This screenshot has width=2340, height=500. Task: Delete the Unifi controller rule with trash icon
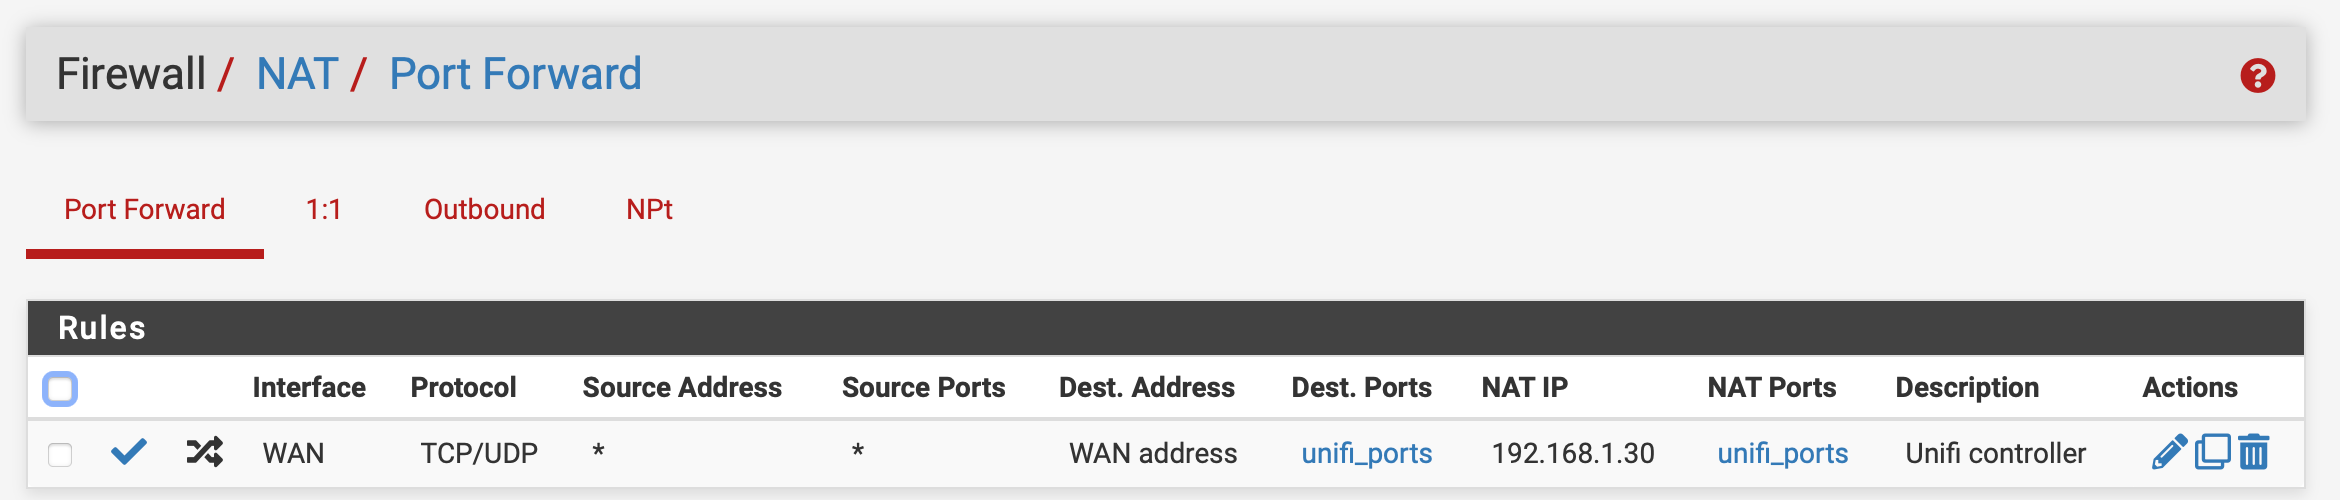(x=2254, y=452)
